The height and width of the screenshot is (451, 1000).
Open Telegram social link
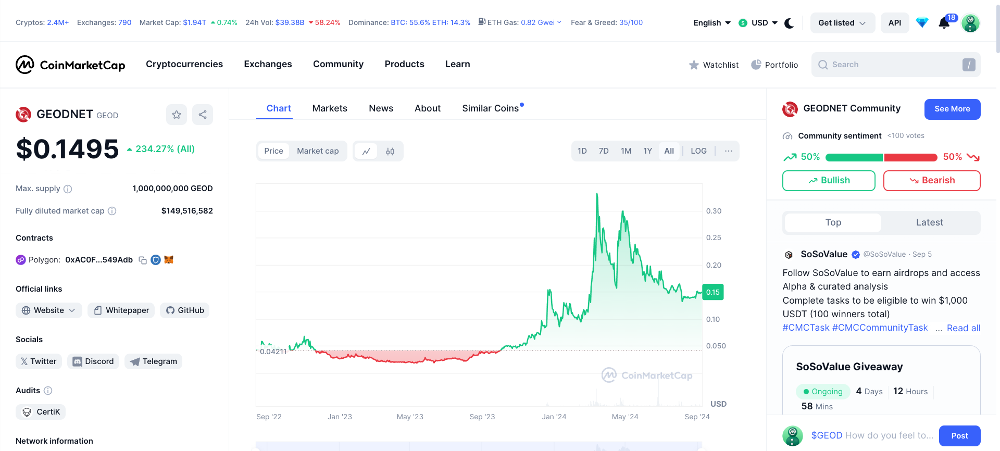tap(153, 361)
